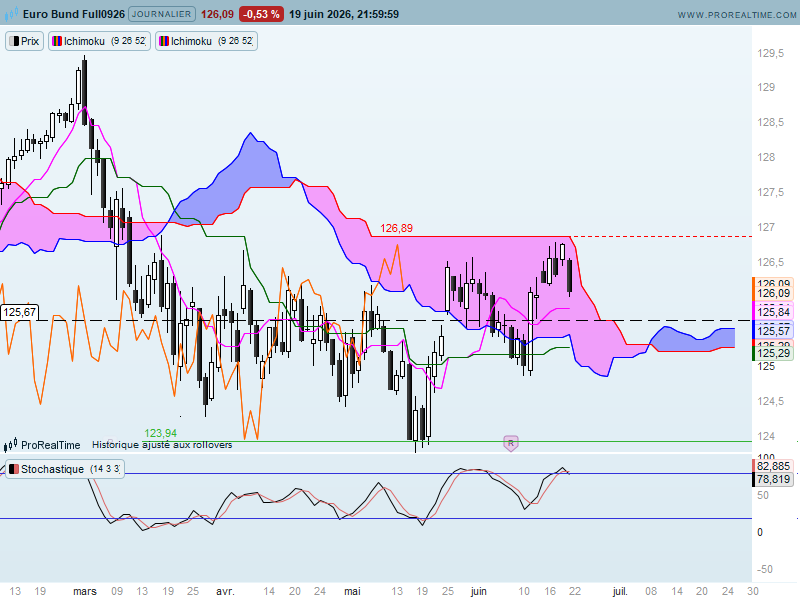Open Stochastique (14 3 3) settings

coord(65,469)
